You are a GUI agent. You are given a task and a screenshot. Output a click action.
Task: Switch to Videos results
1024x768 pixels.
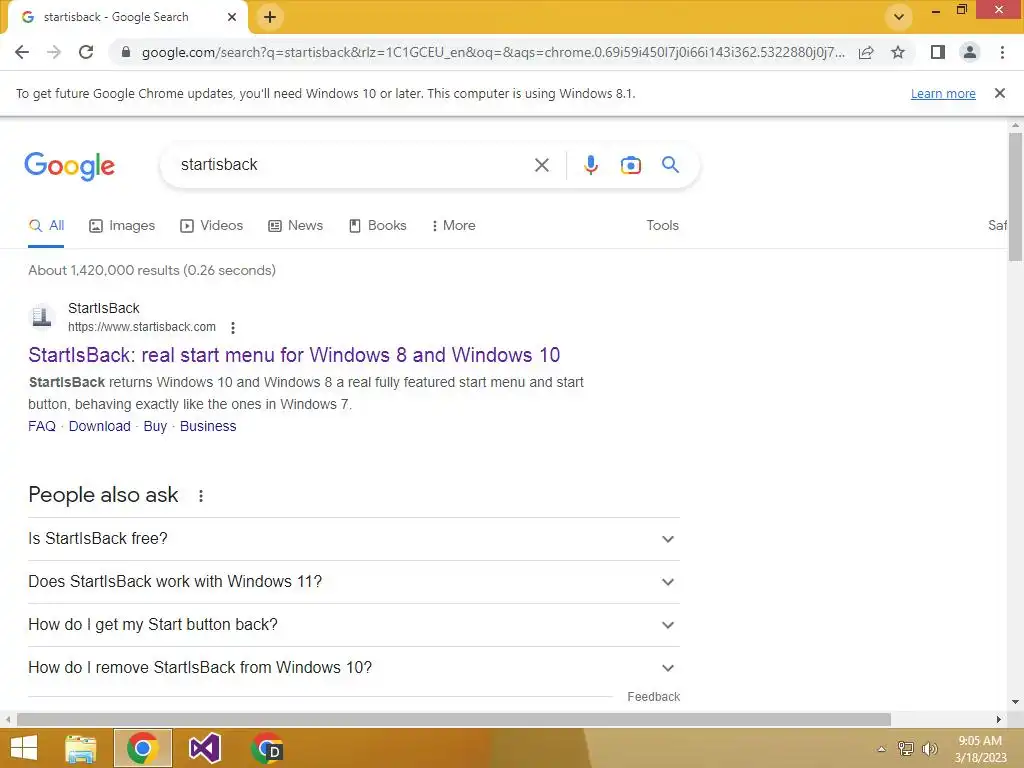(x=212, y=225)
